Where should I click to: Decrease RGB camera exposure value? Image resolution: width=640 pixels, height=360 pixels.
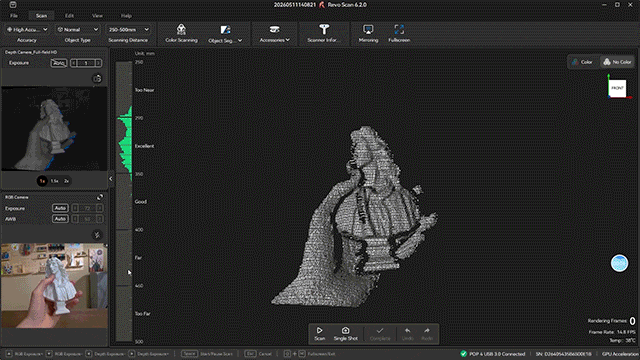75,208
